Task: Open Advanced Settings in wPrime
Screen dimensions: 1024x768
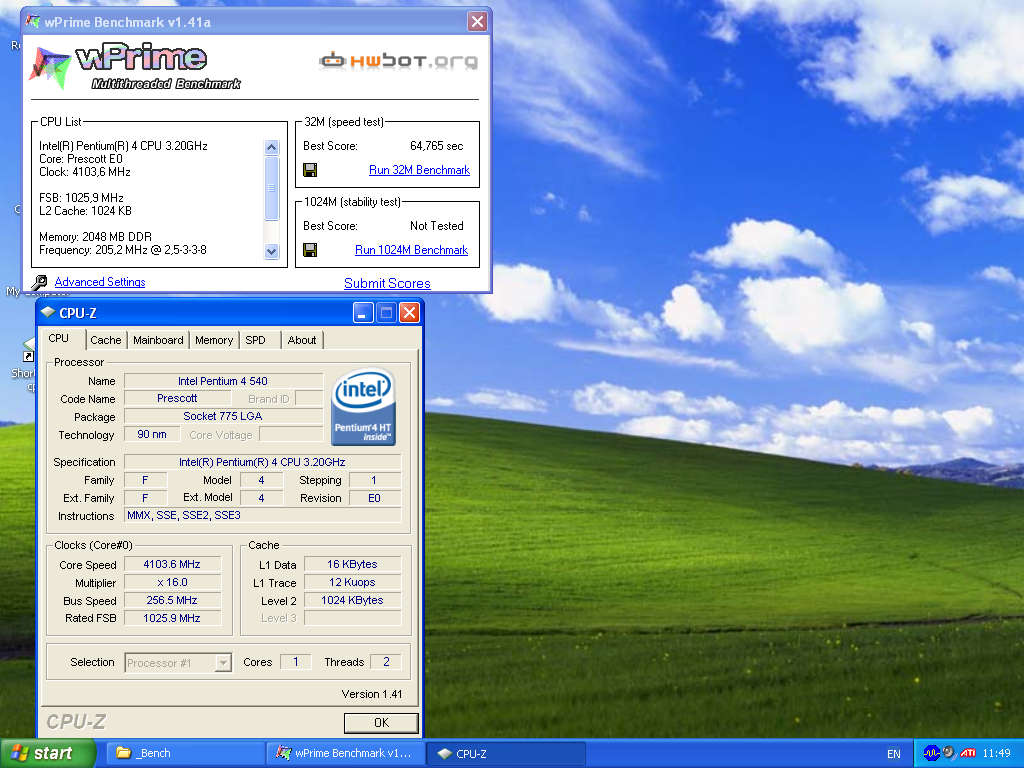Action: point(100,281)
